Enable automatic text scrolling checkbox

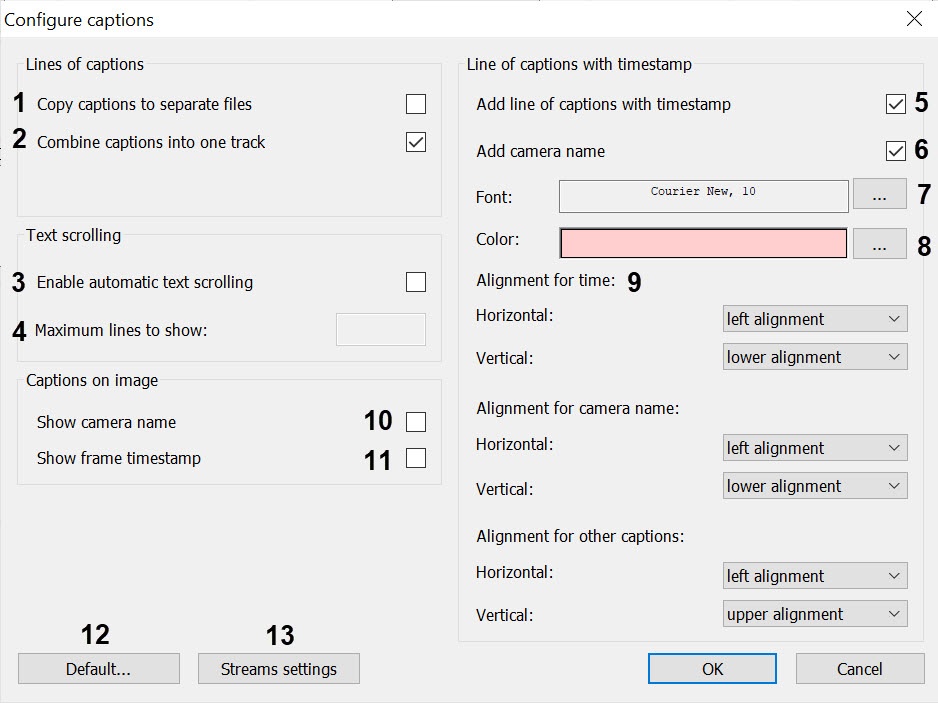[416, 282]
